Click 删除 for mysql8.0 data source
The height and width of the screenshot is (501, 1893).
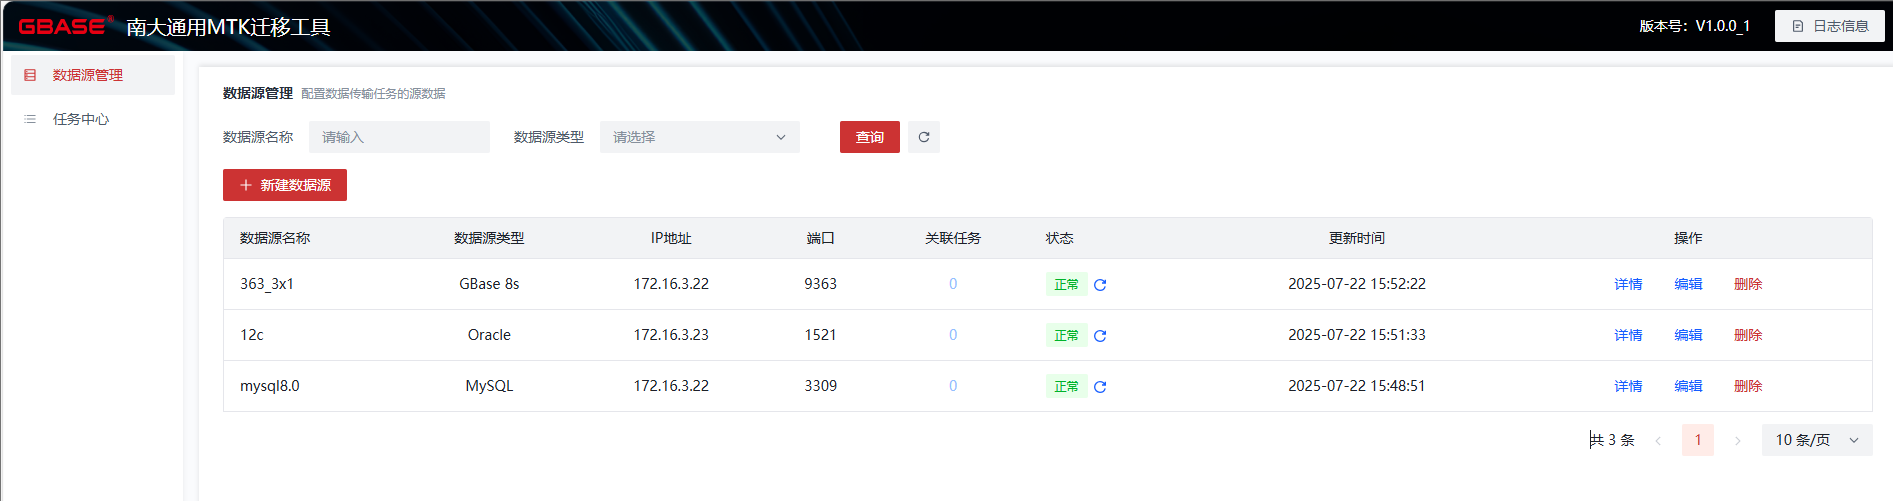pos(1748,386)
